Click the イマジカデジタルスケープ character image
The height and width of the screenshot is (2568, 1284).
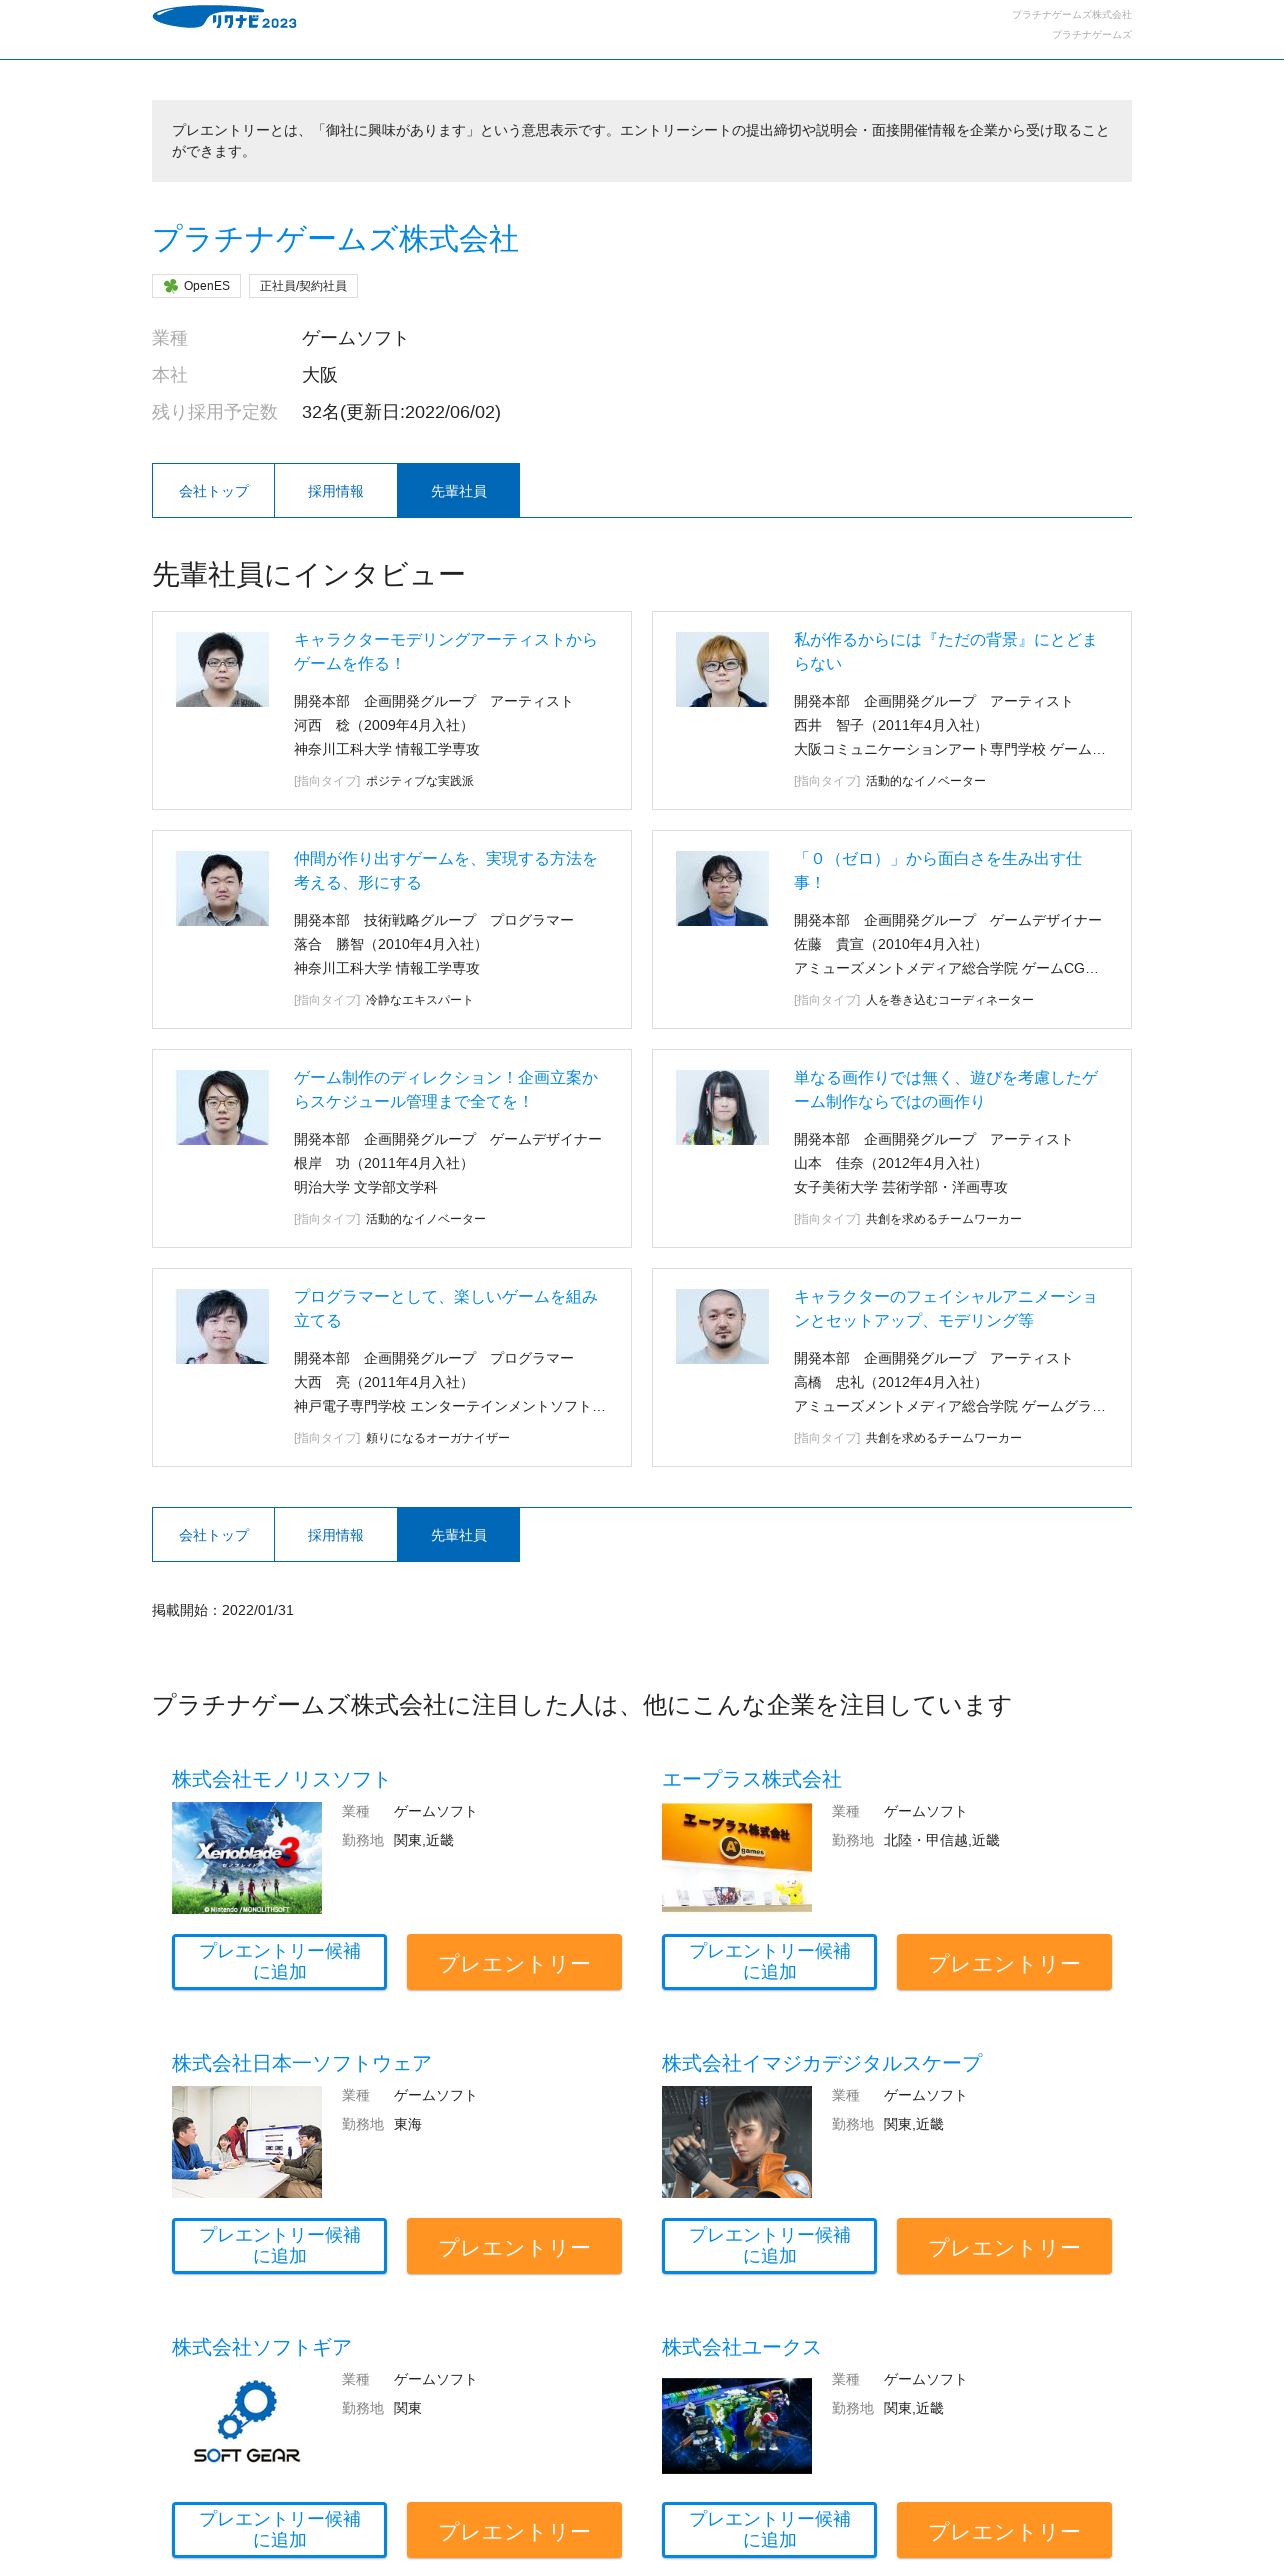click(737, 2142)
